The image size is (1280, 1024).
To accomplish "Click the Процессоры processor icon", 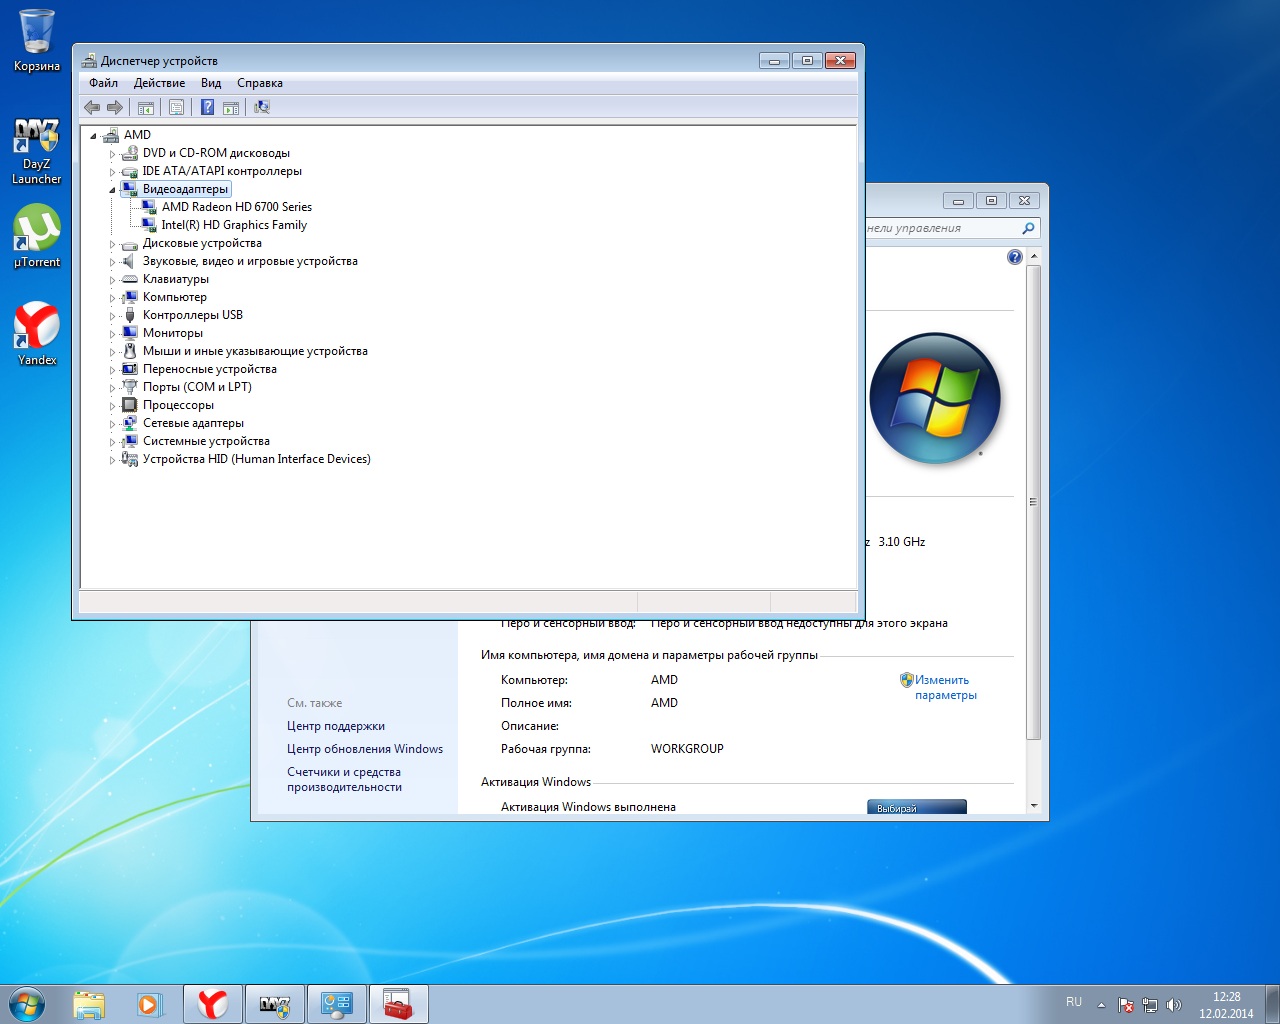I will tap(129, 405).
